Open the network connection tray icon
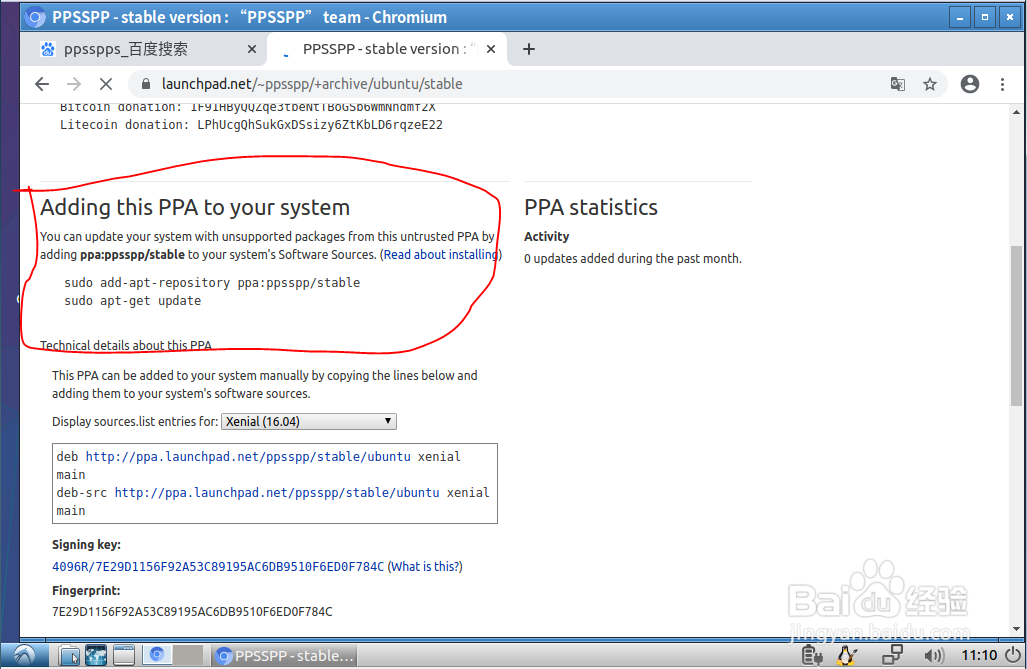 tap(892, 655)
